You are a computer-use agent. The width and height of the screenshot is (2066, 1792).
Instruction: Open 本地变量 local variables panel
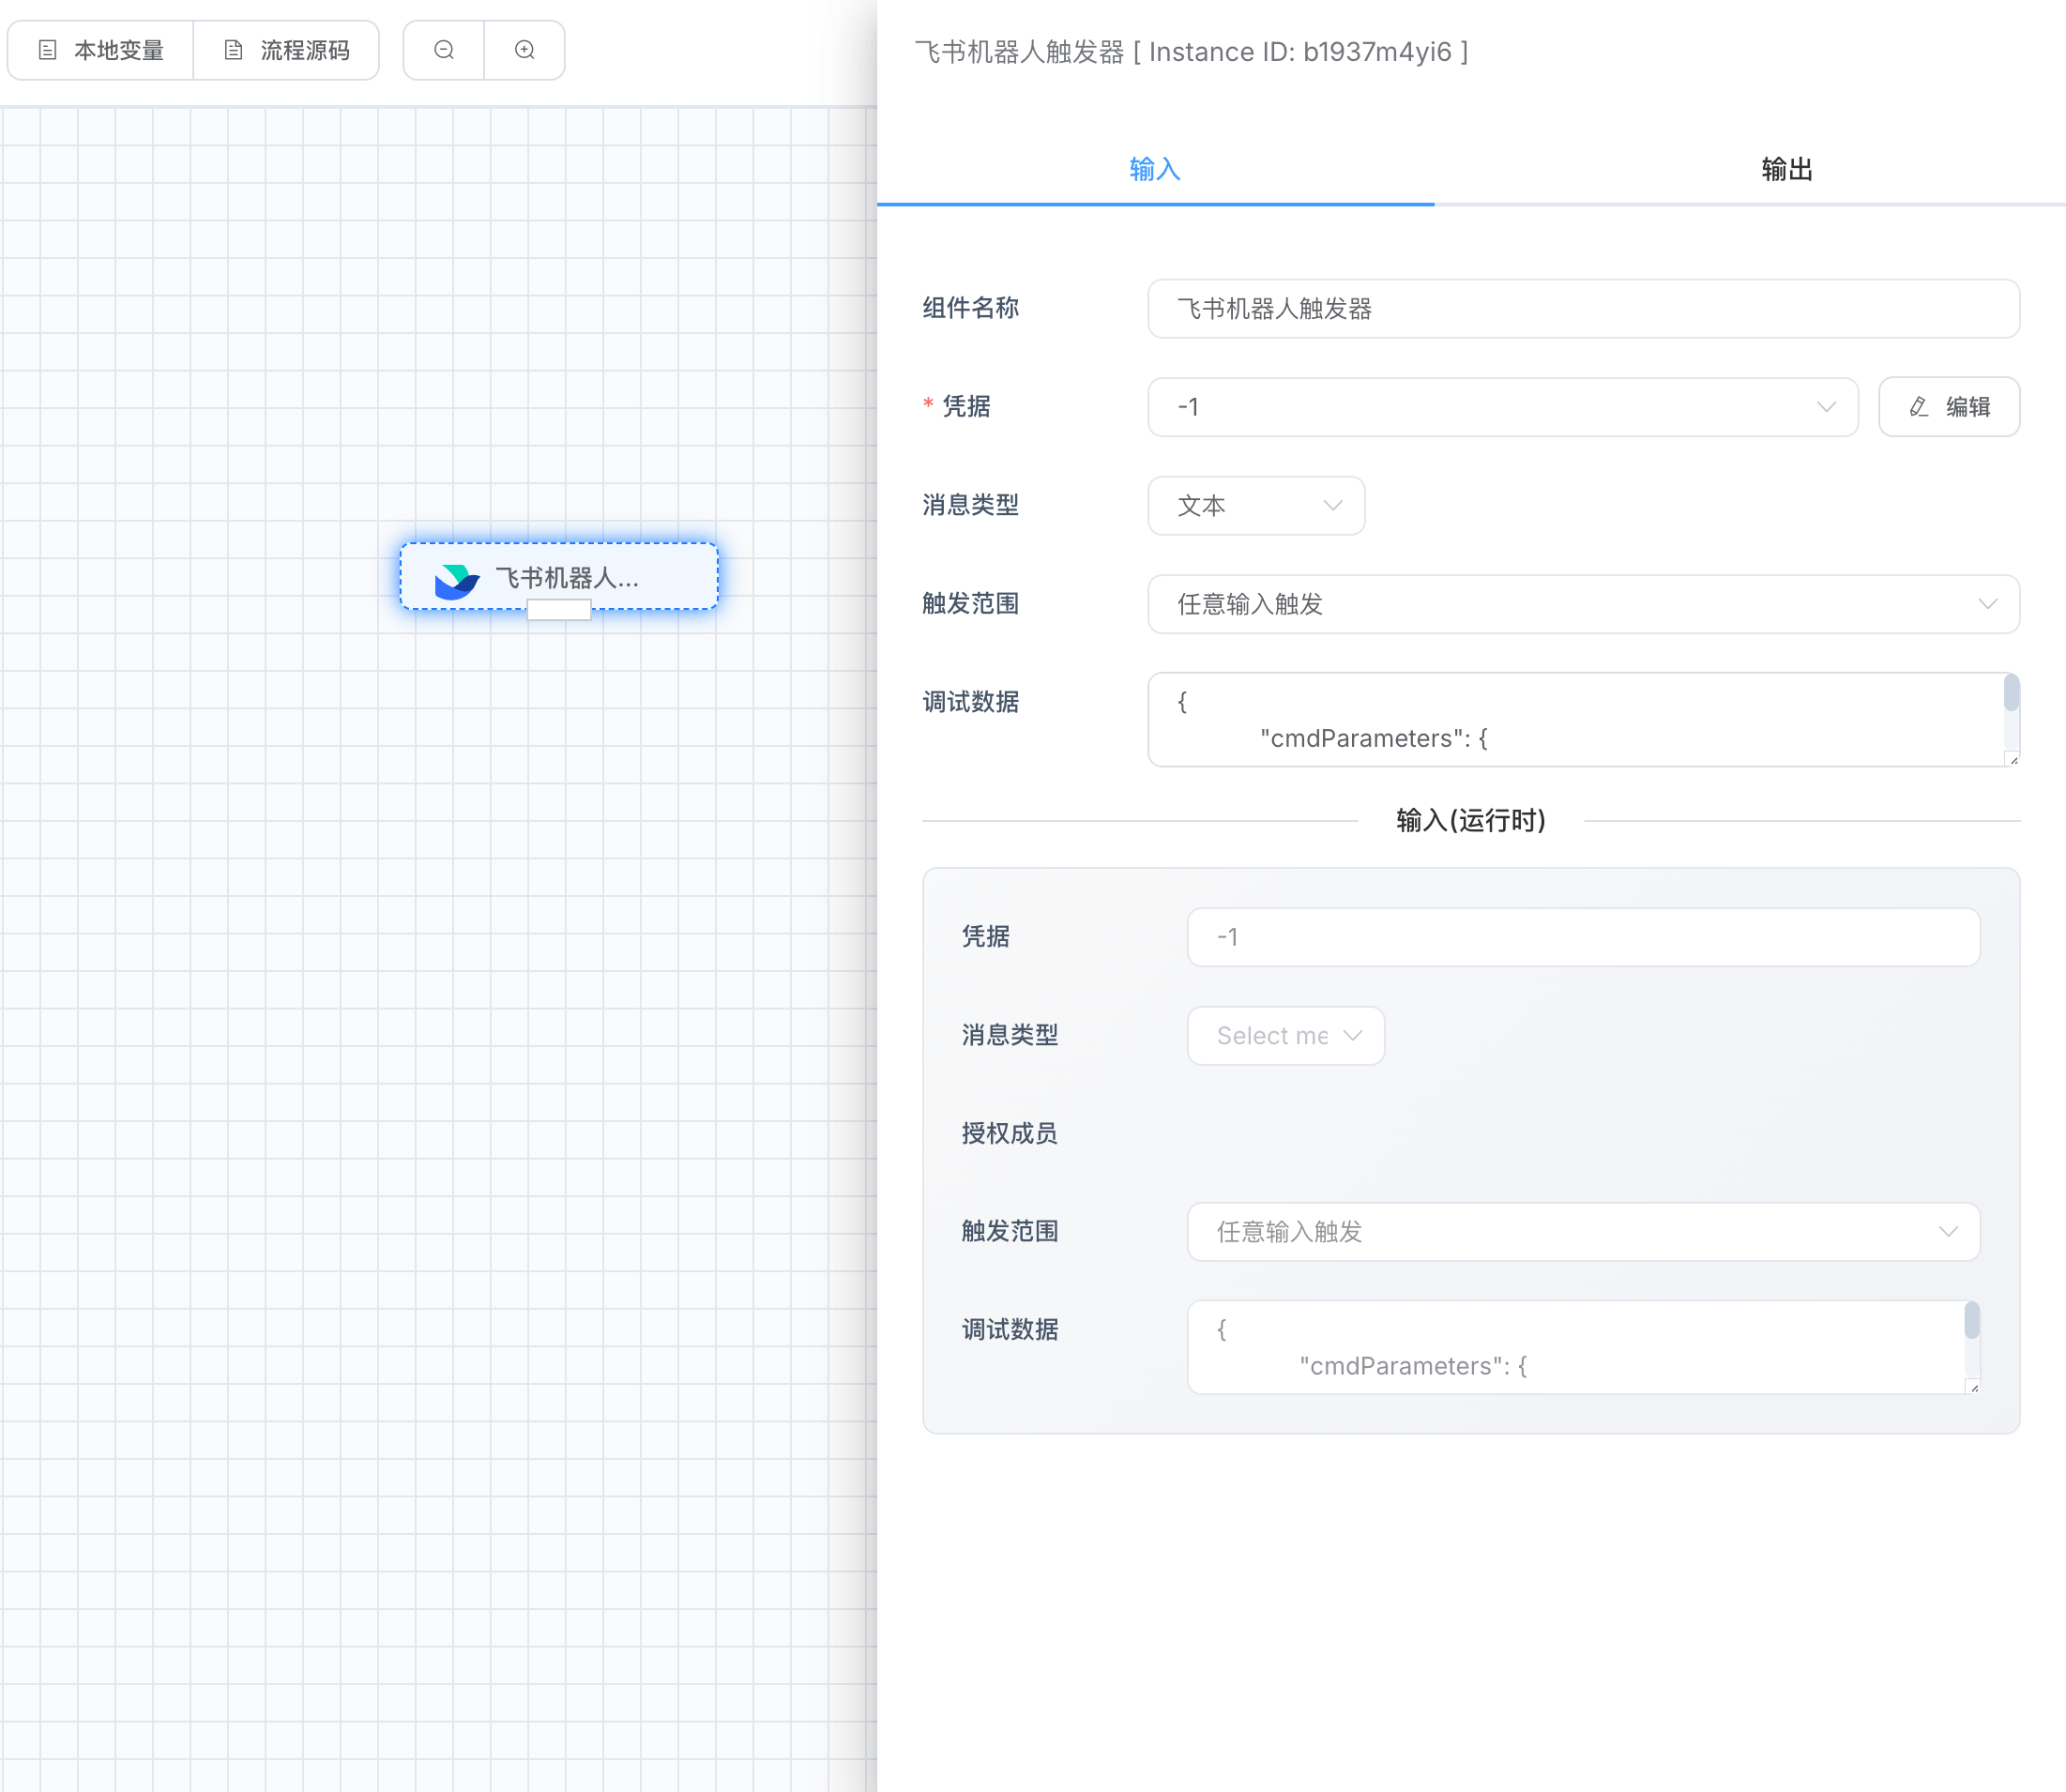[x=101, y=50]
